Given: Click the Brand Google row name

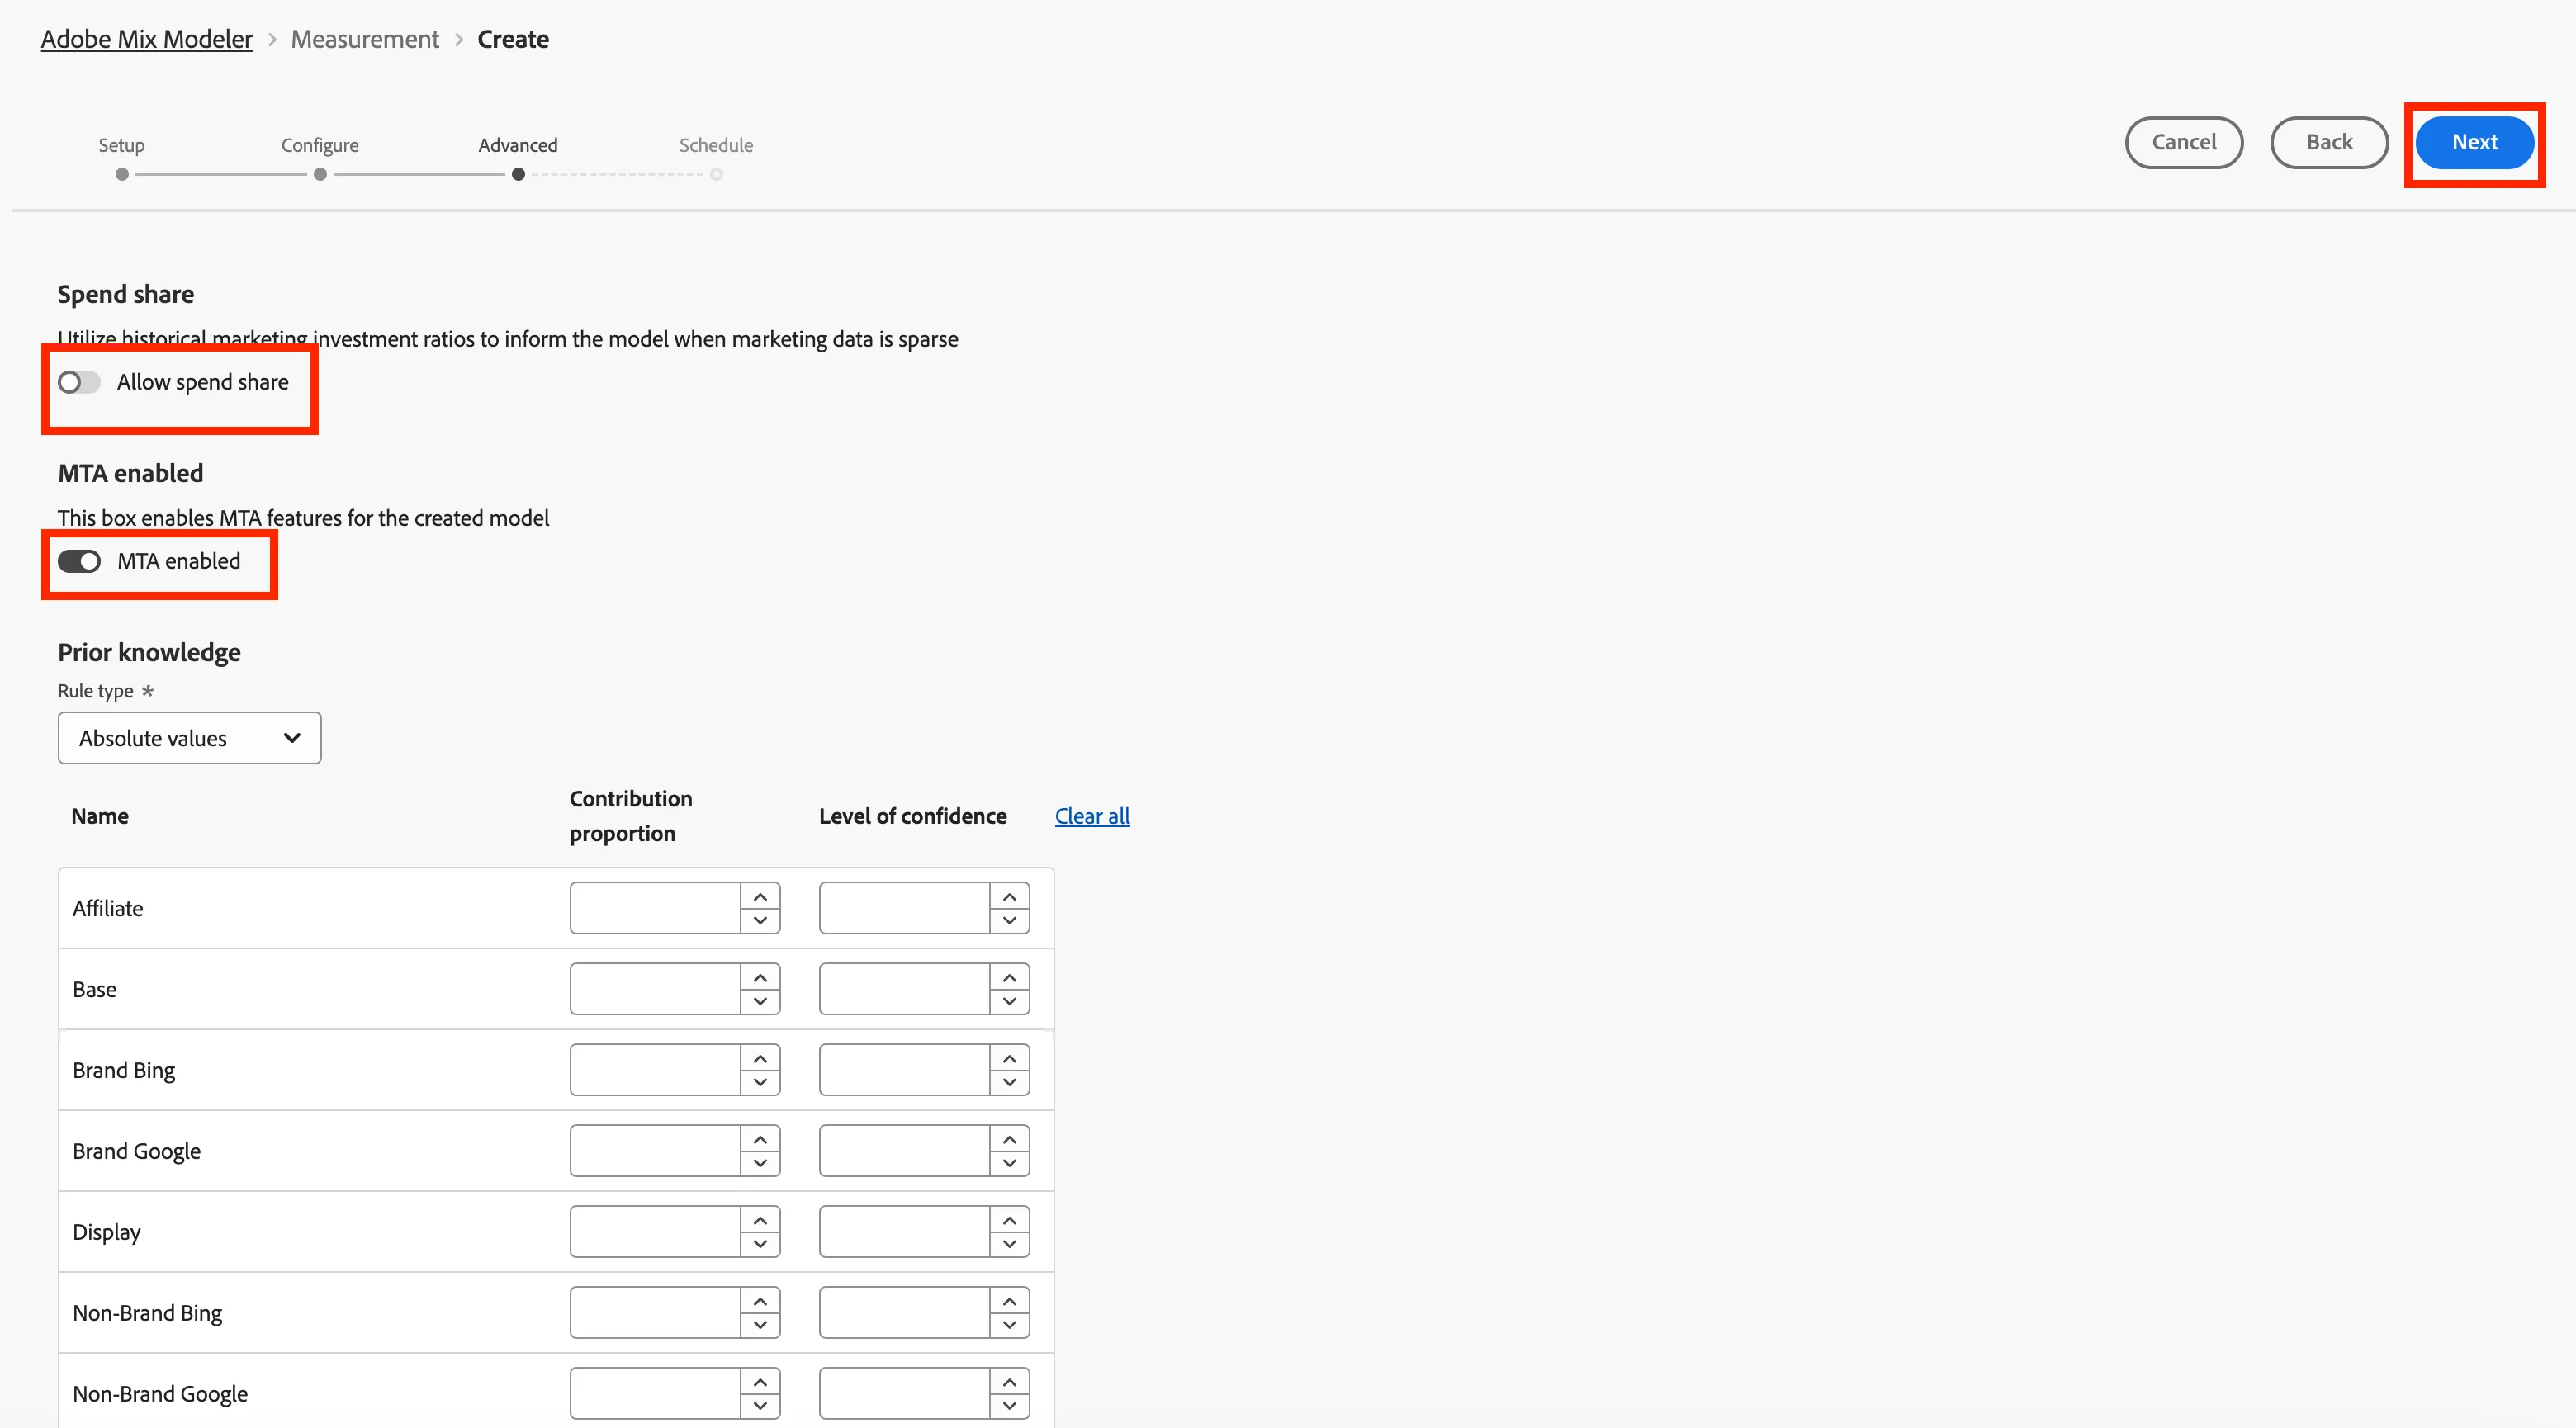Looking at the screenshot, I should click(137, 1151).
